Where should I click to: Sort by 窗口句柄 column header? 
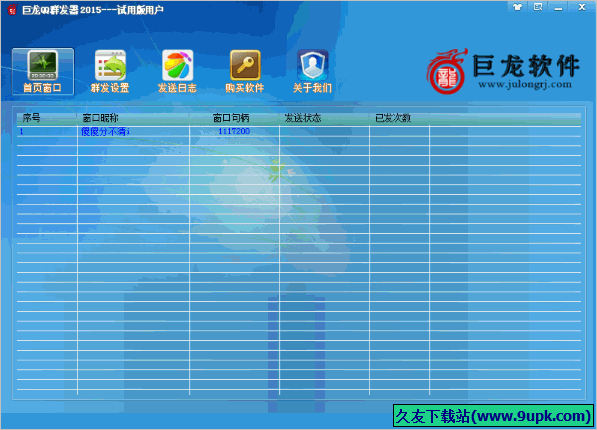(x=235, y=118)
